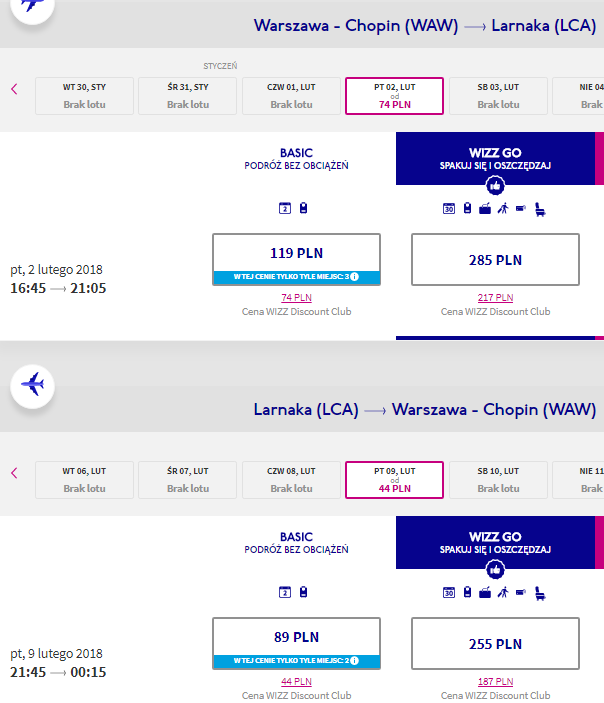The height and width of the screenshot is (703, 604).
Task: Click small bag icon under outbound BASIC
Action: click(x=304, y=208)
